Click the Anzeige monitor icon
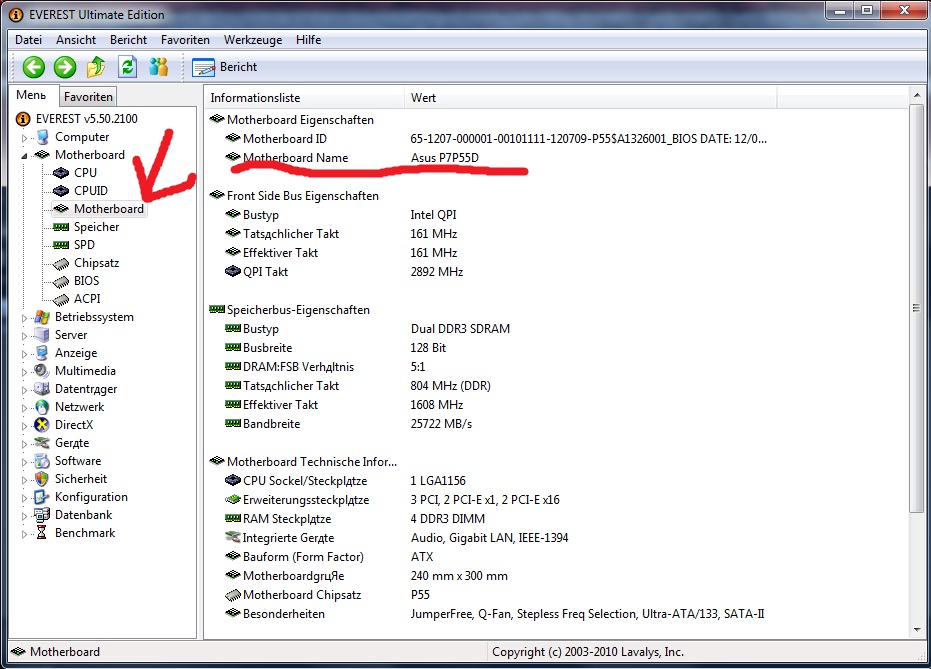931x669 pixels. coord(42,353)
